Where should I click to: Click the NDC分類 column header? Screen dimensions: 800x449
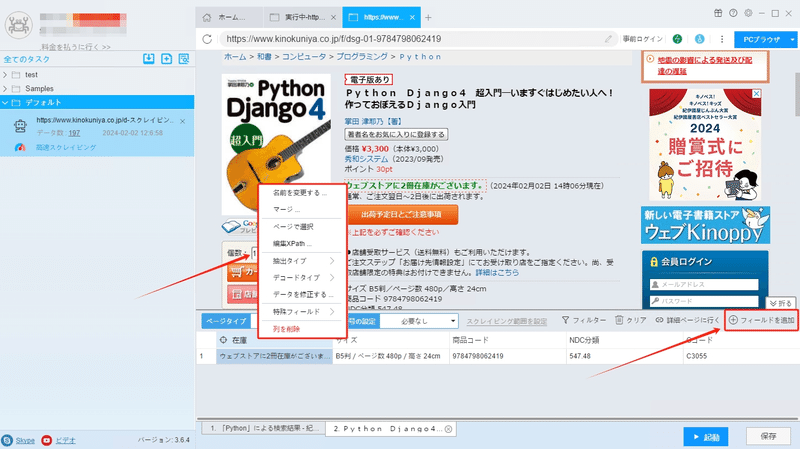point(624,340)
